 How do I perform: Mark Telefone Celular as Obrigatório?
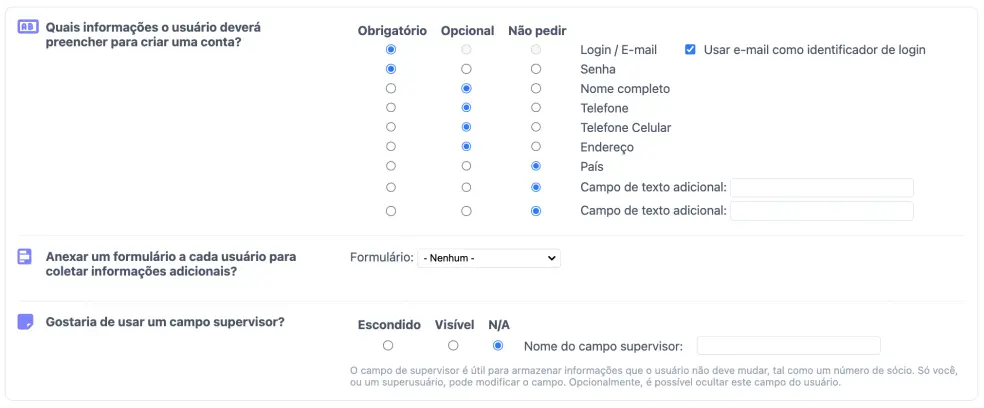coord(391,128)
